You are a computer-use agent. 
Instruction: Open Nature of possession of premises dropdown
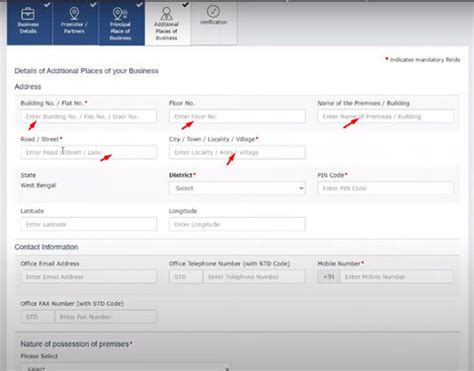point(127,367)
